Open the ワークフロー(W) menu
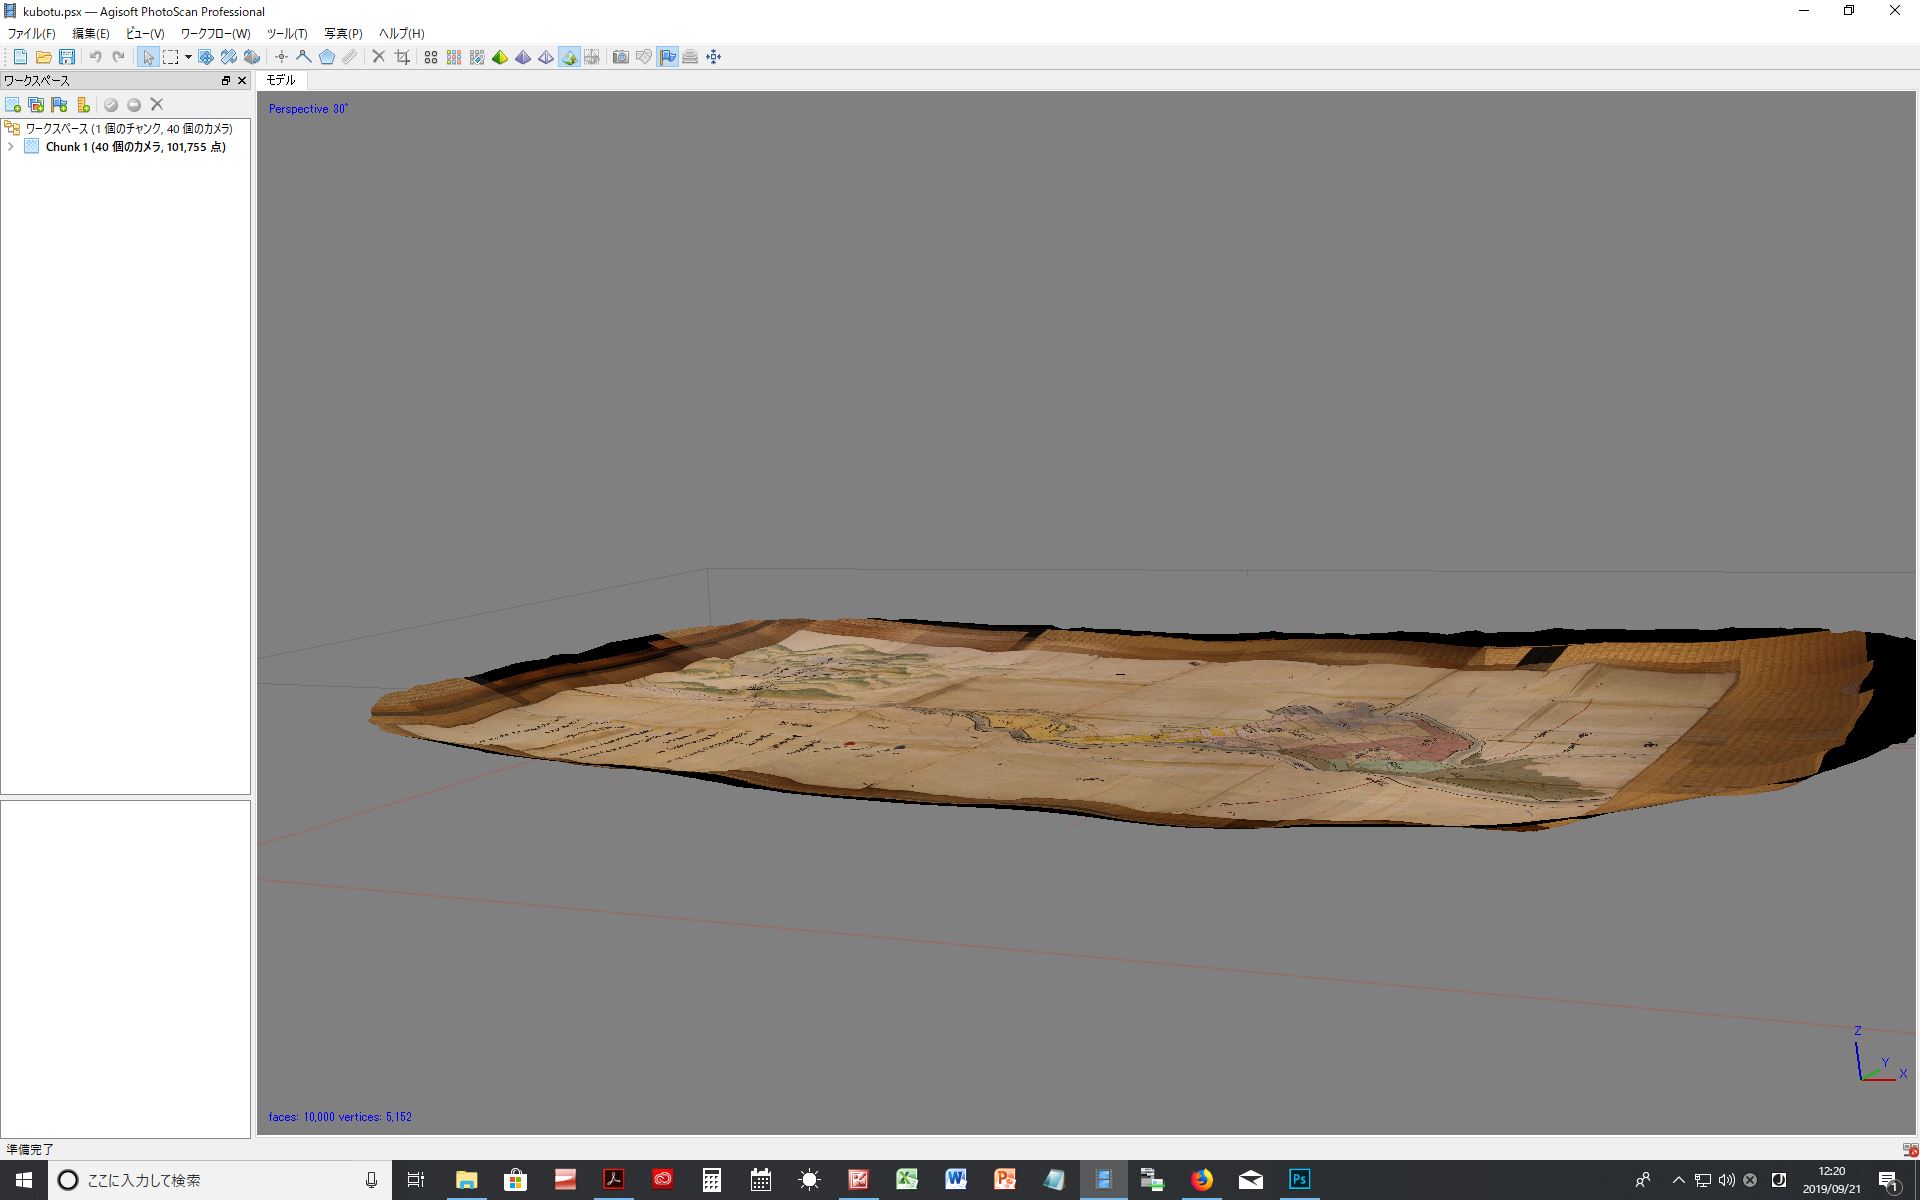 pos(215,34)
